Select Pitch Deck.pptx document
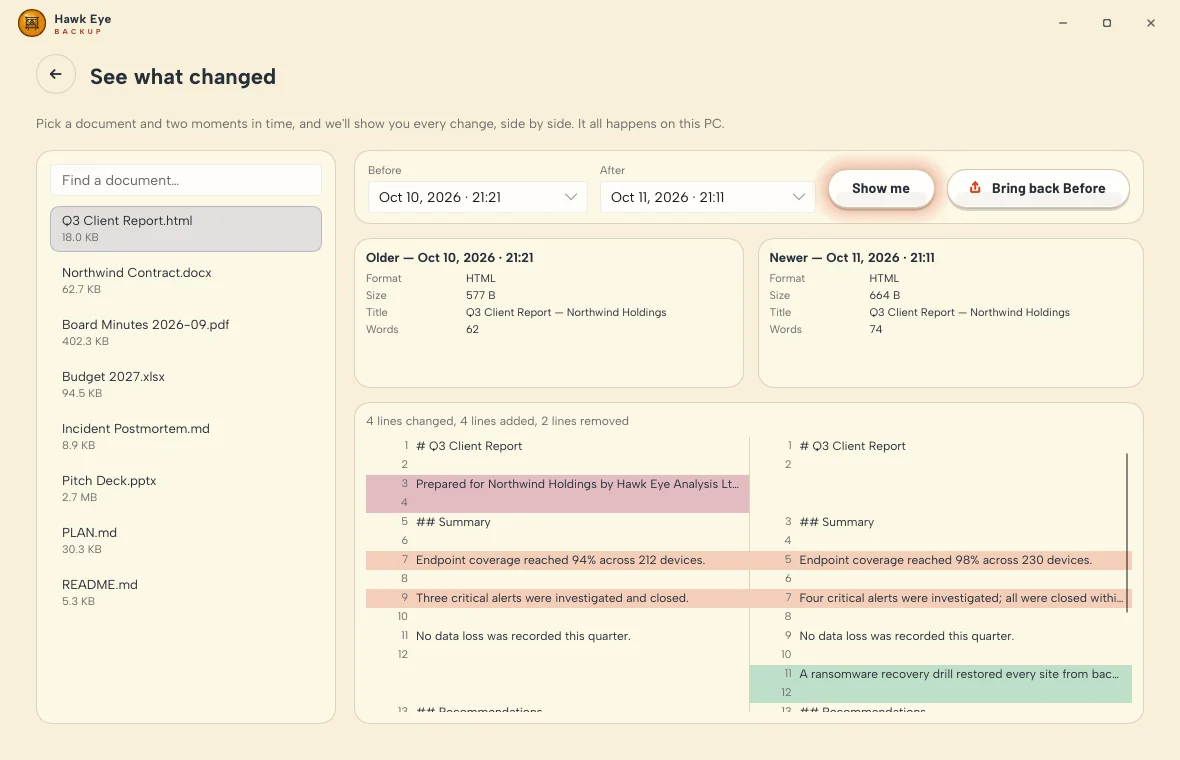Image resolution: width=1180 pixels, height=760 pixels. coord(186,488)
